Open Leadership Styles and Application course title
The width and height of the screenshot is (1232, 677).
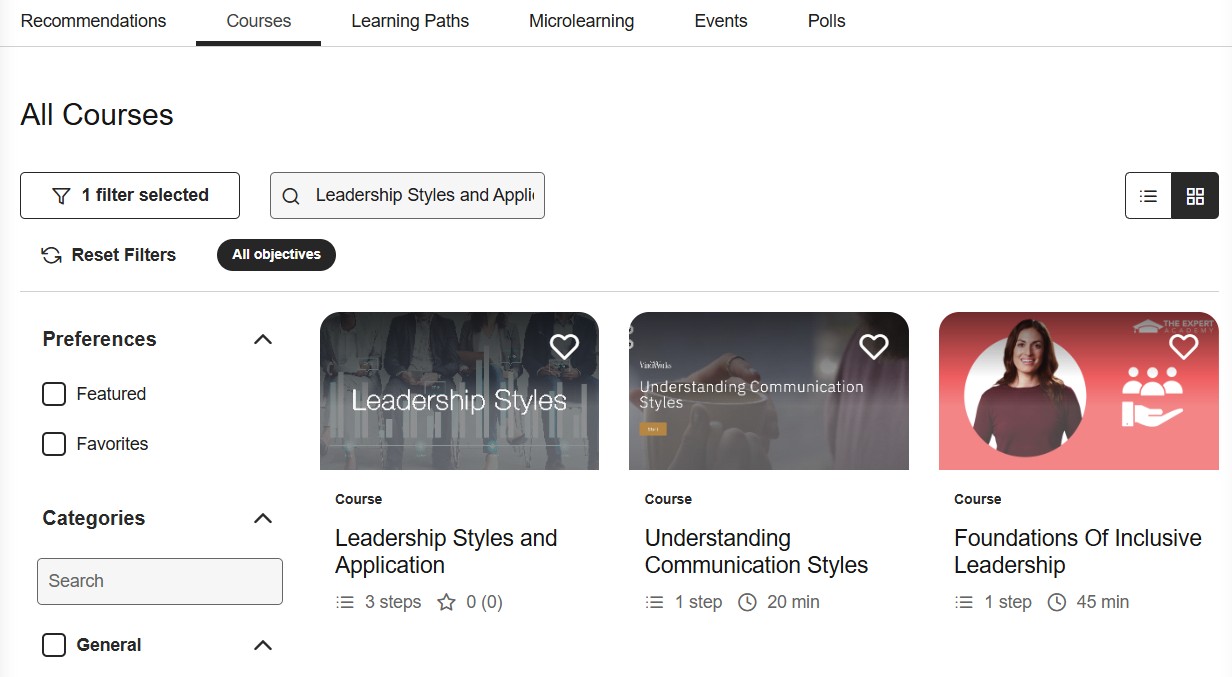click(446, 551)
